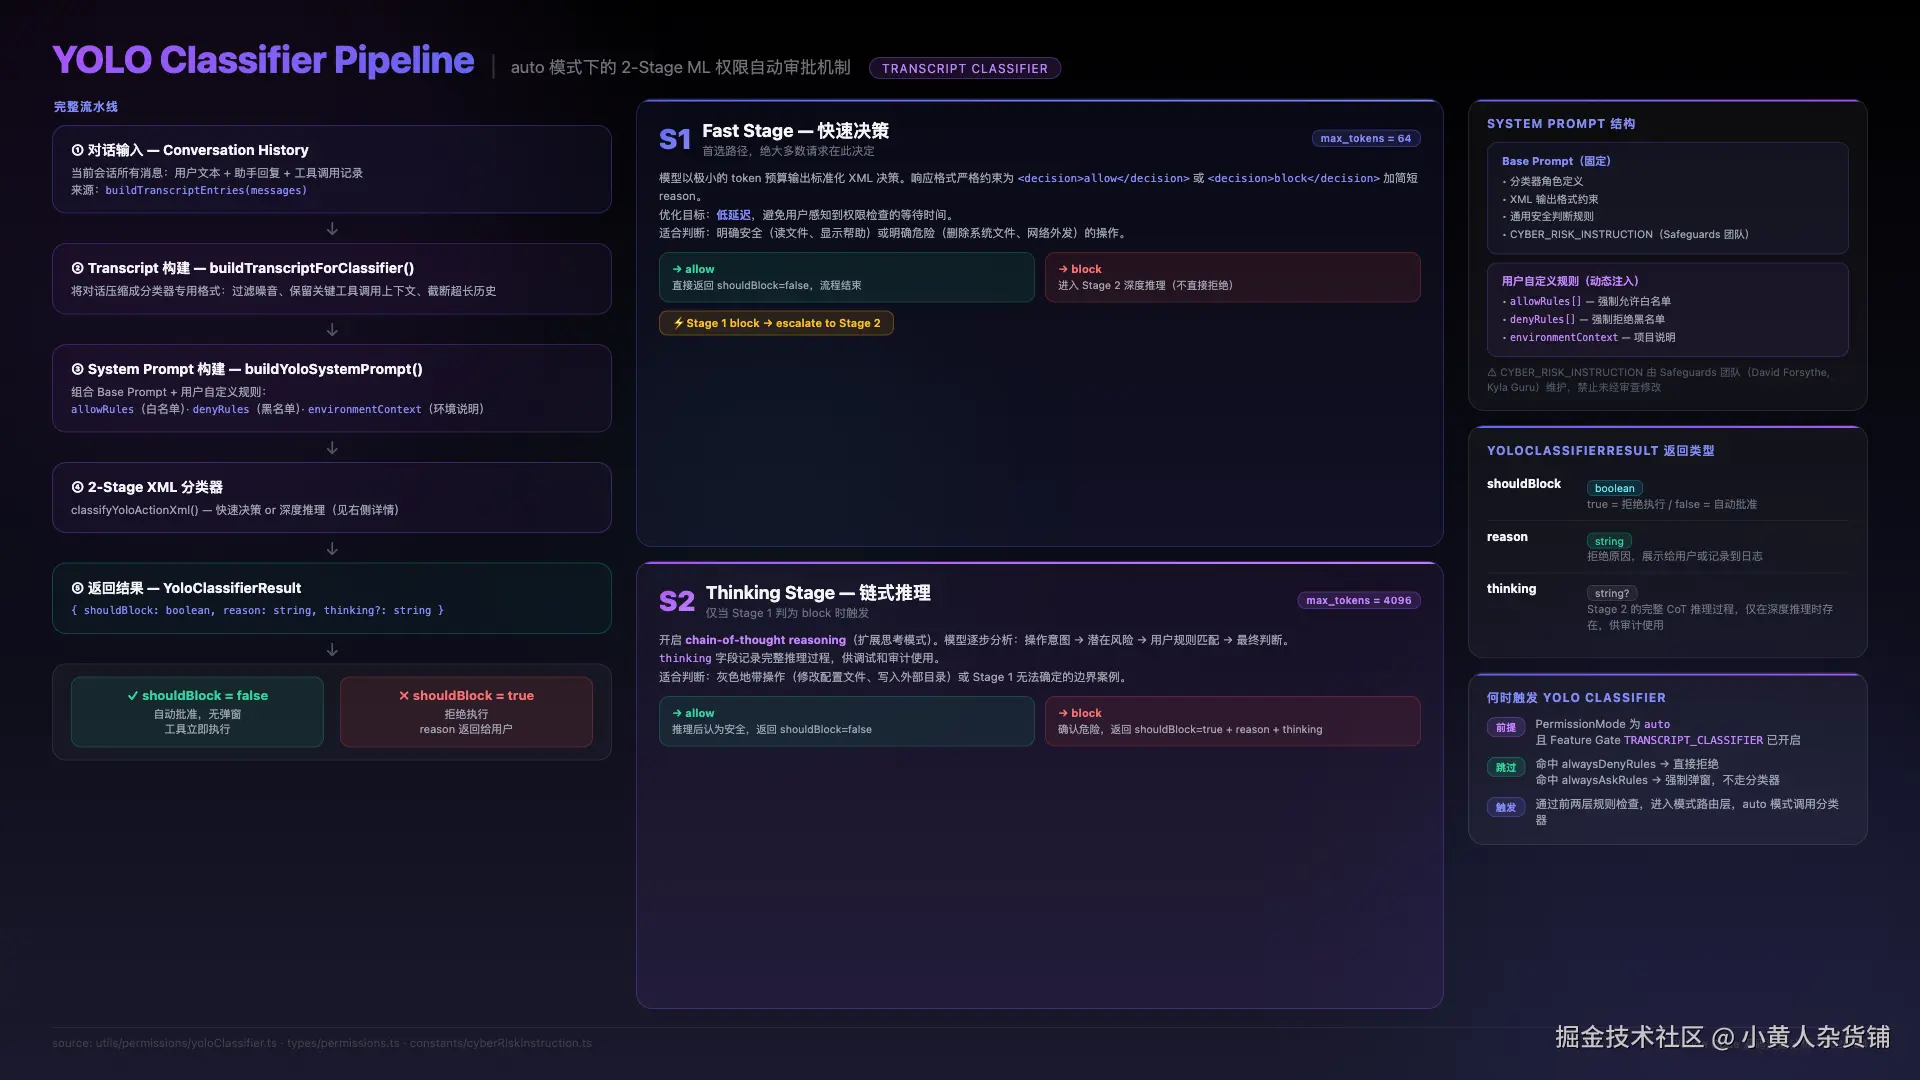Click the 前提 tag in trigger panel
The image size is (1920, 1080).
[1505, 728]
